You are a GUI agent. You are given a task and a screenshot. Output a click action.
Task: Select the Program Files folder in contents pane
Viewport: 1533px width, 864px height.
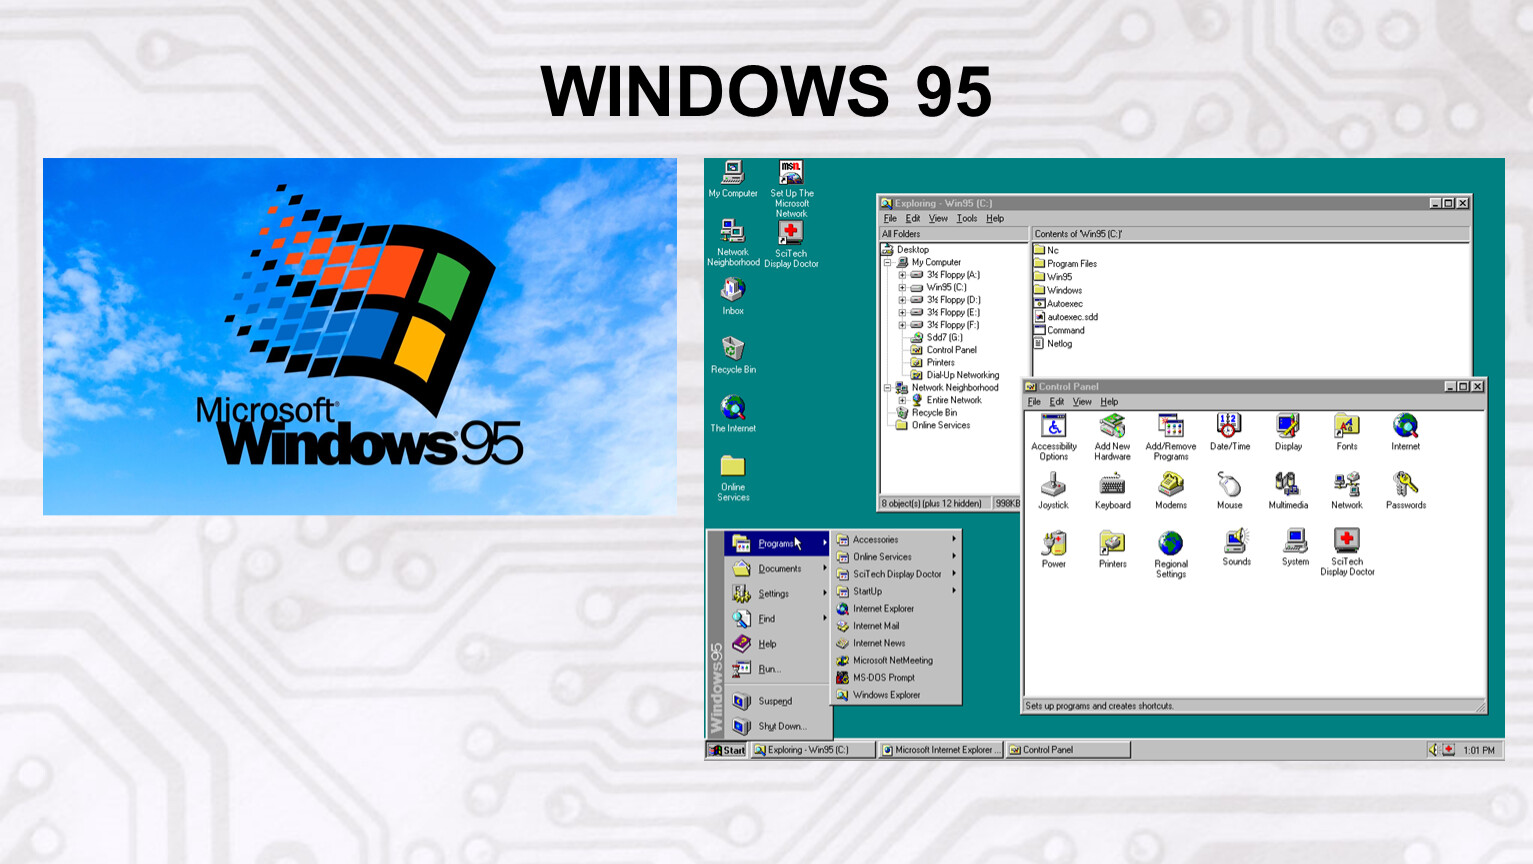click(1071, 264)
